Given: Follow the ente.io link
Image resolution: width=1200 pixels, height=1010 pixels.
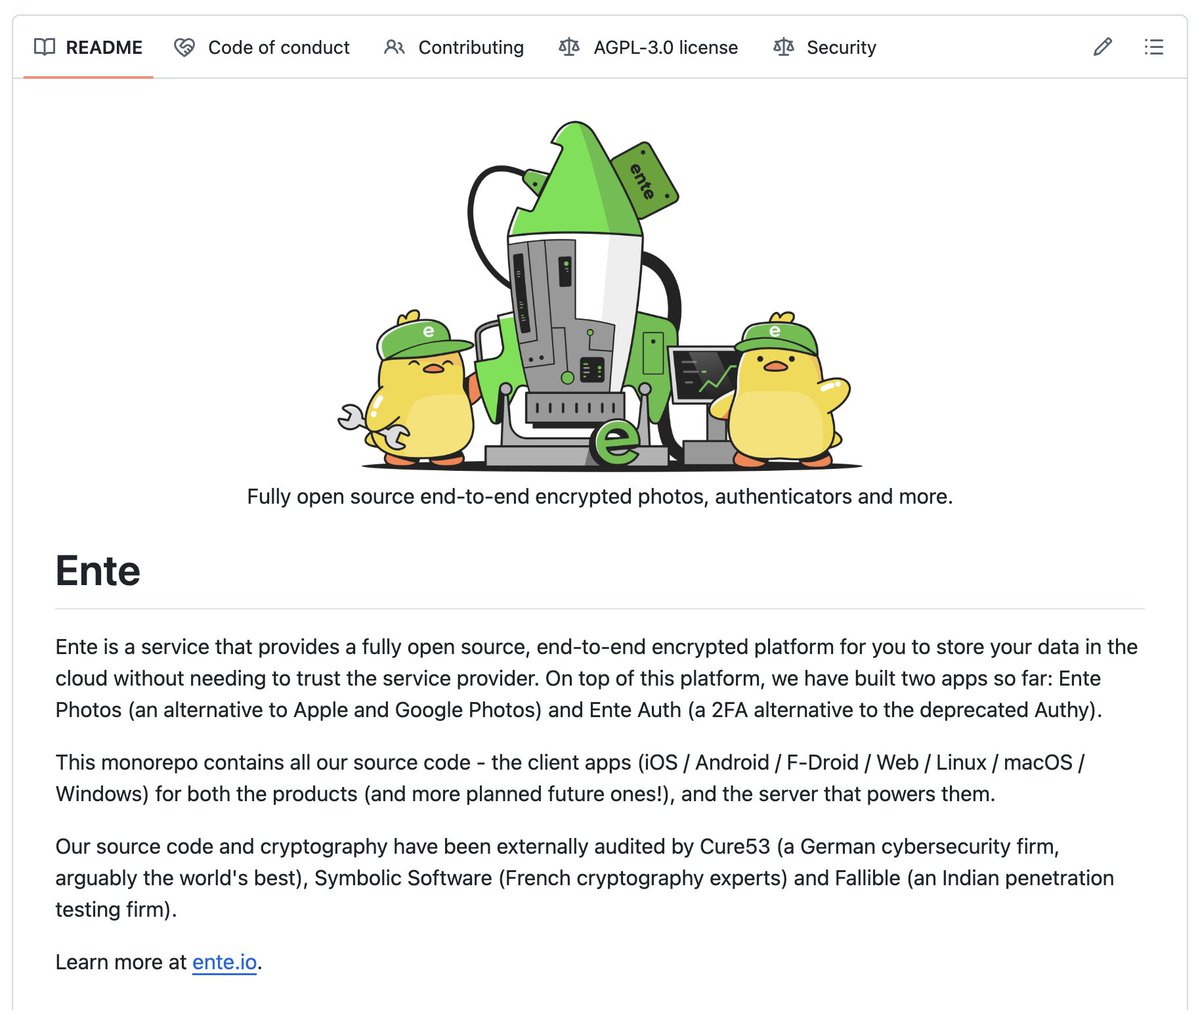Looking at the screenshot, I should (x=224, y=962).
